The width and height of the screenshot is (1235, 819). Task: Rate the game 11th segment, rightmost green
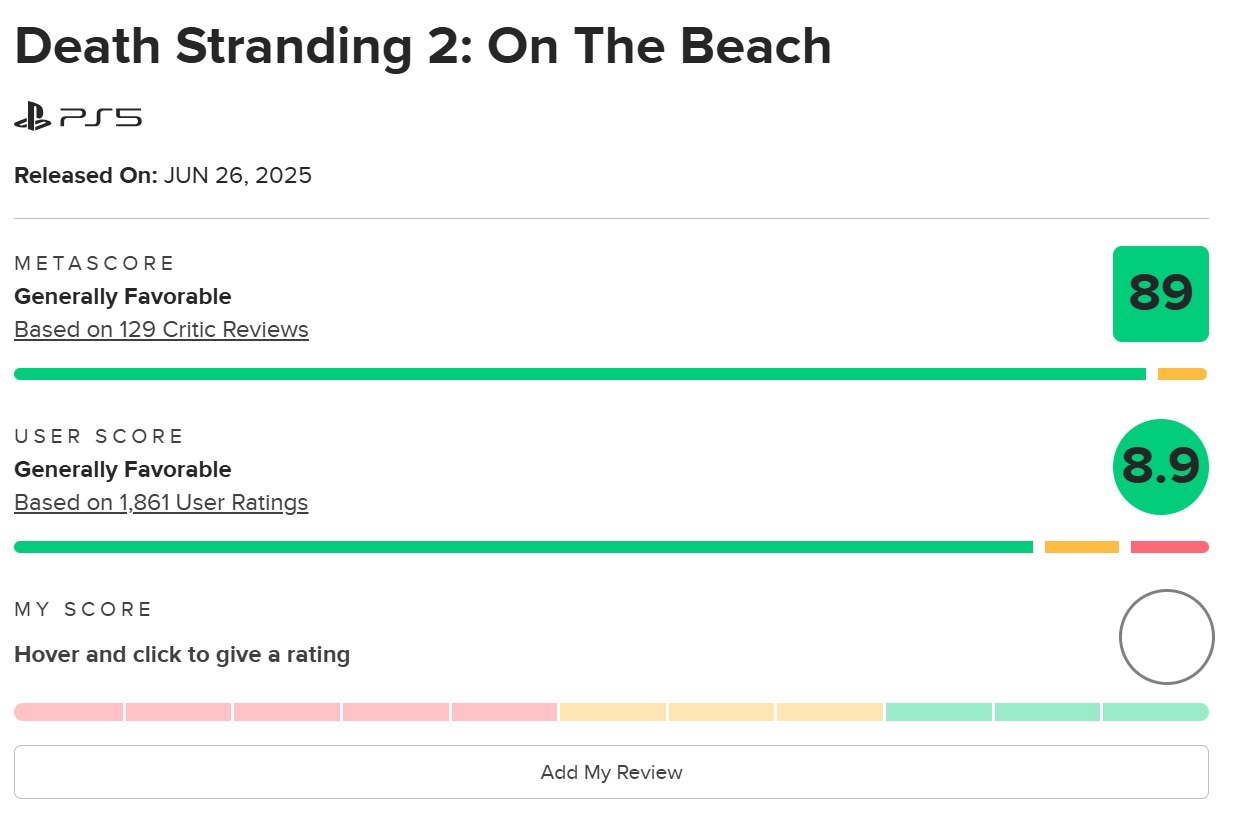(1156, 712)
